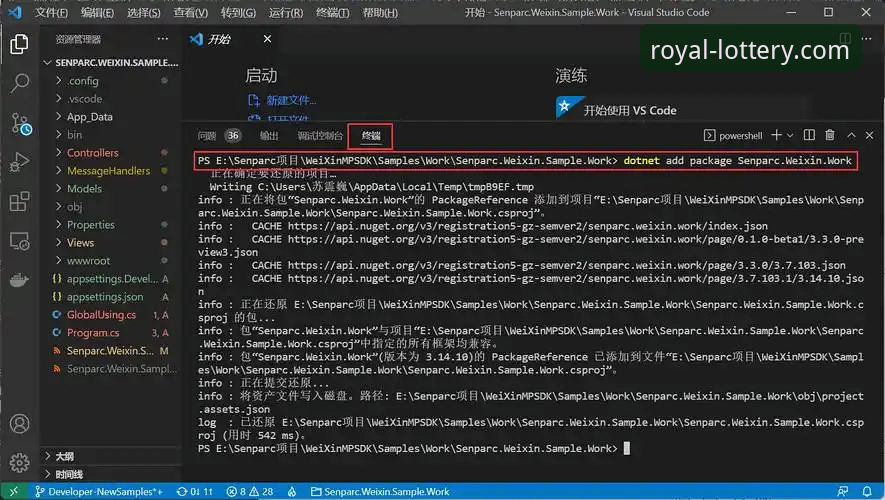Open the Program.cs file
Image resolution: width=885 pixels, height=500 pixels.
tap(111, 333)
